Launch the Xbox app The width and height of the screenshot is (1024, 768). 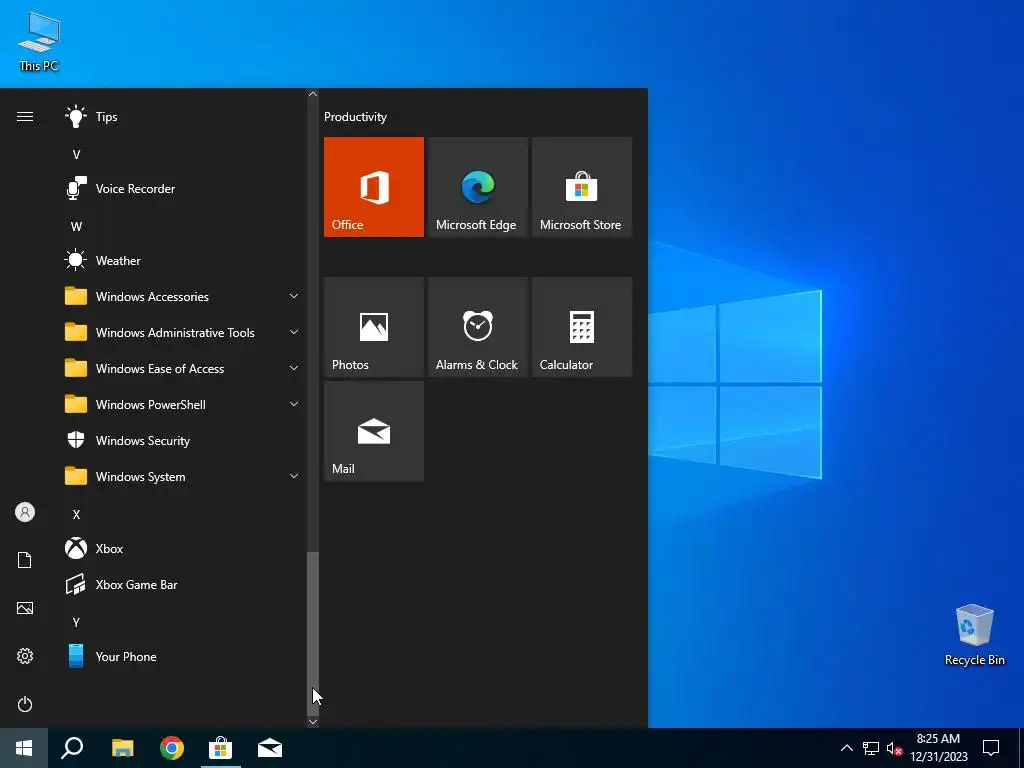tap(180, 549)
